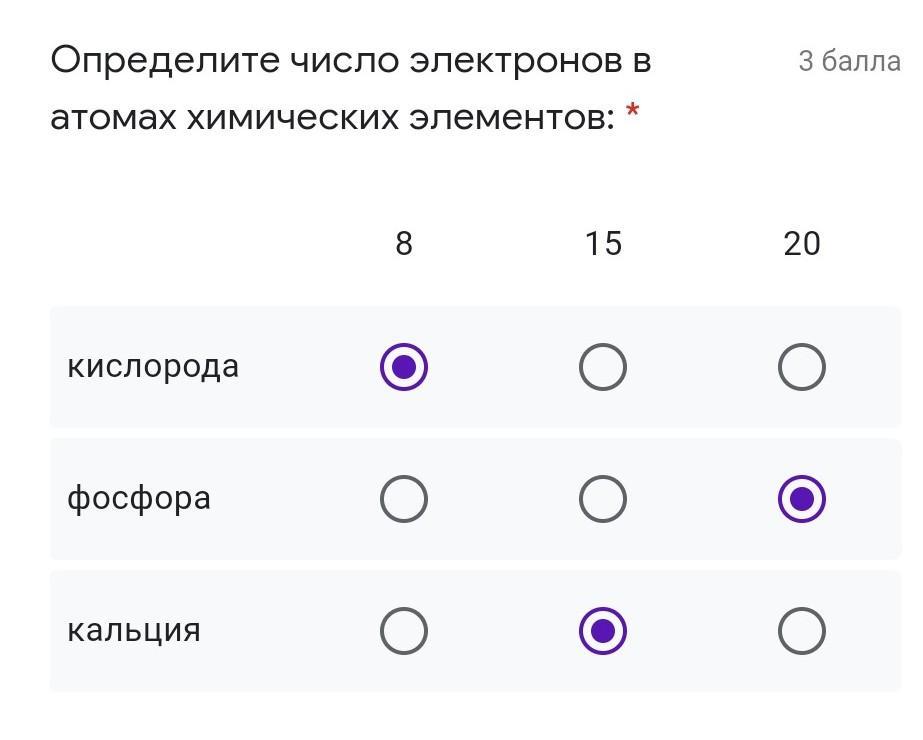The image size is (923, 740).
Task: Click selected 20 radio for фосфора
Action: click(x=801, y=499)
